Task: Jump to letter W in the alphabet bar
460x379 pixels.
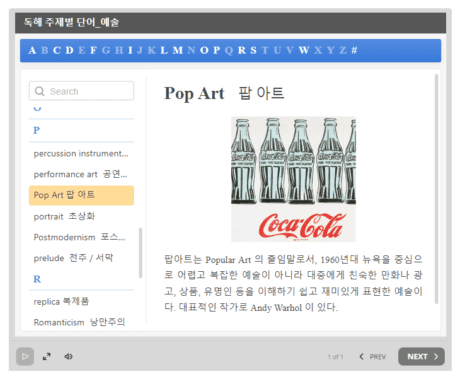Action: pos(304,50)
